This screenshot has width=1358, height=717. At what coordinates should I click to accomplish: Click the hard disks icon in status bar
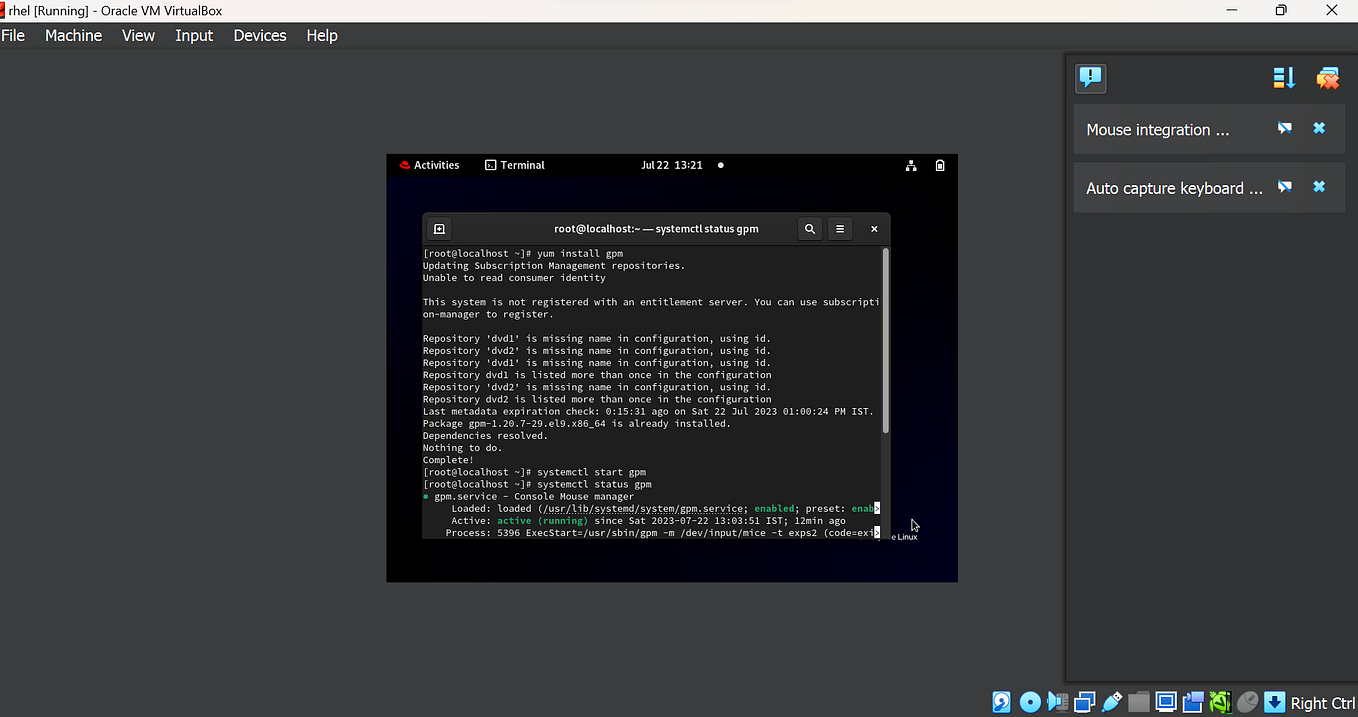click(1001, 702)
